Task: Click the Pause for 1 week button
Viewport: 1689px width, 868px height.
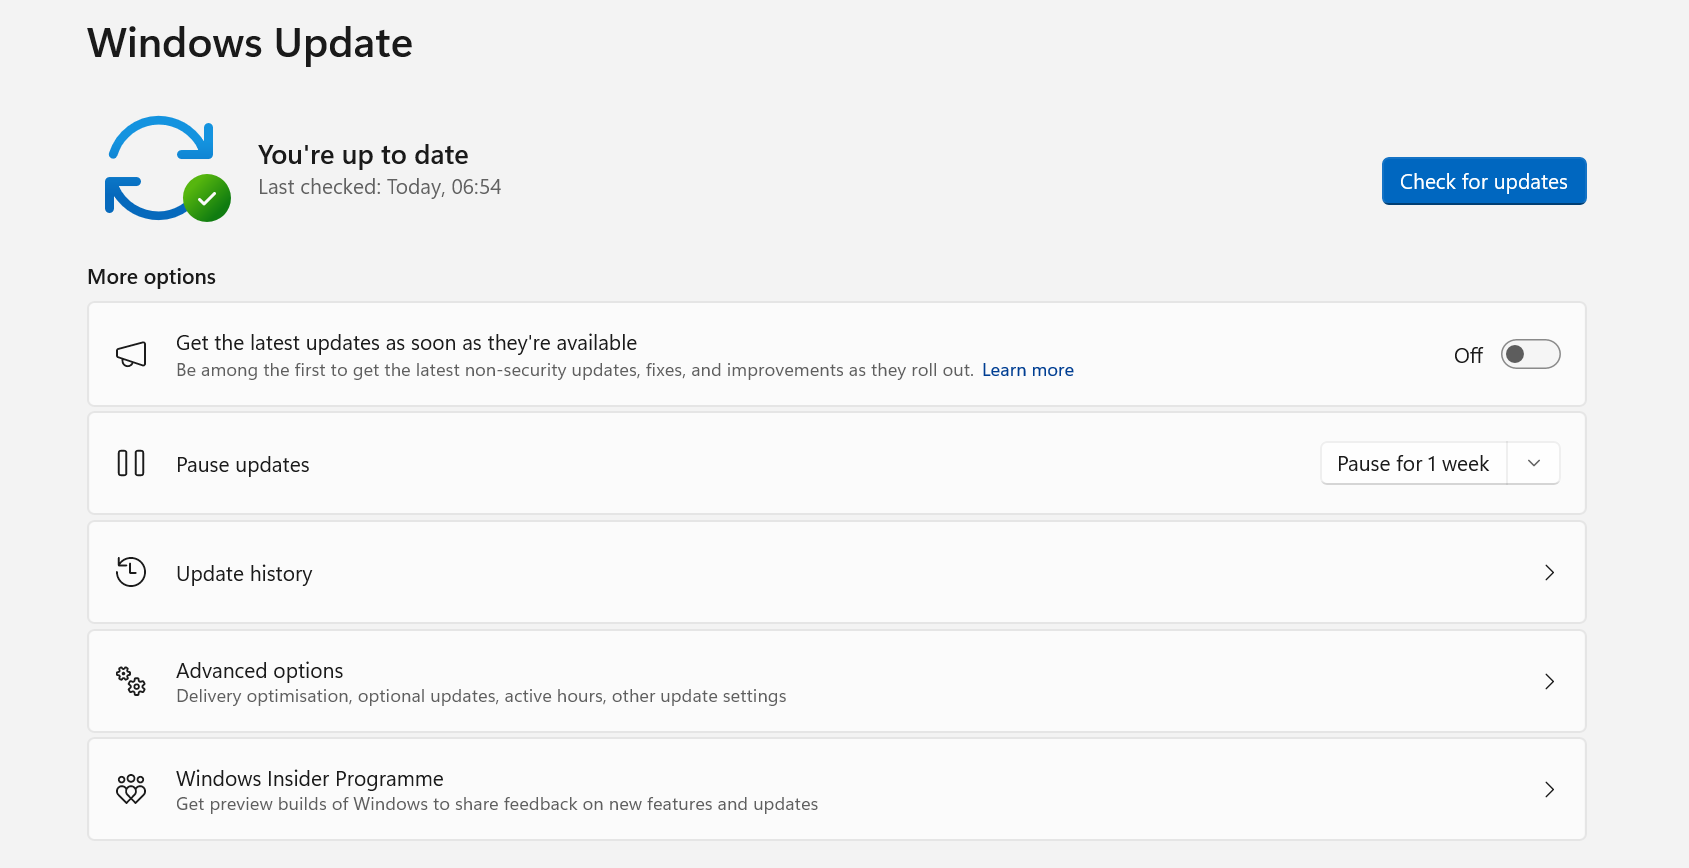Action: pyautogui.click(x=1413, y=463)
